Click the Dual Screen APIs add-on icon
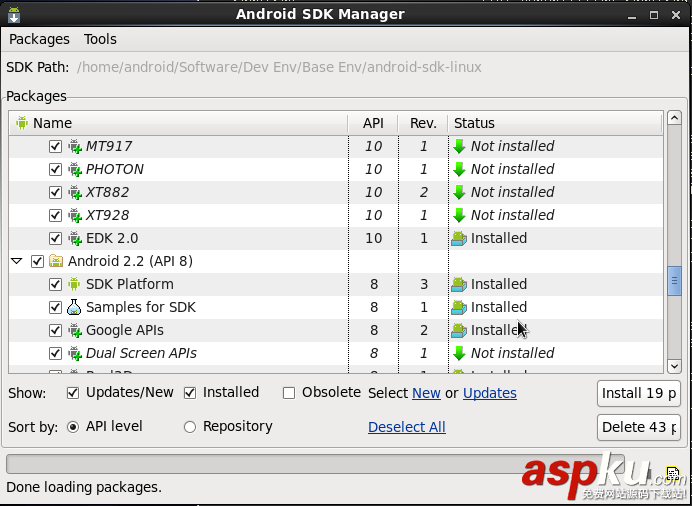 click(x=75, y=353)
